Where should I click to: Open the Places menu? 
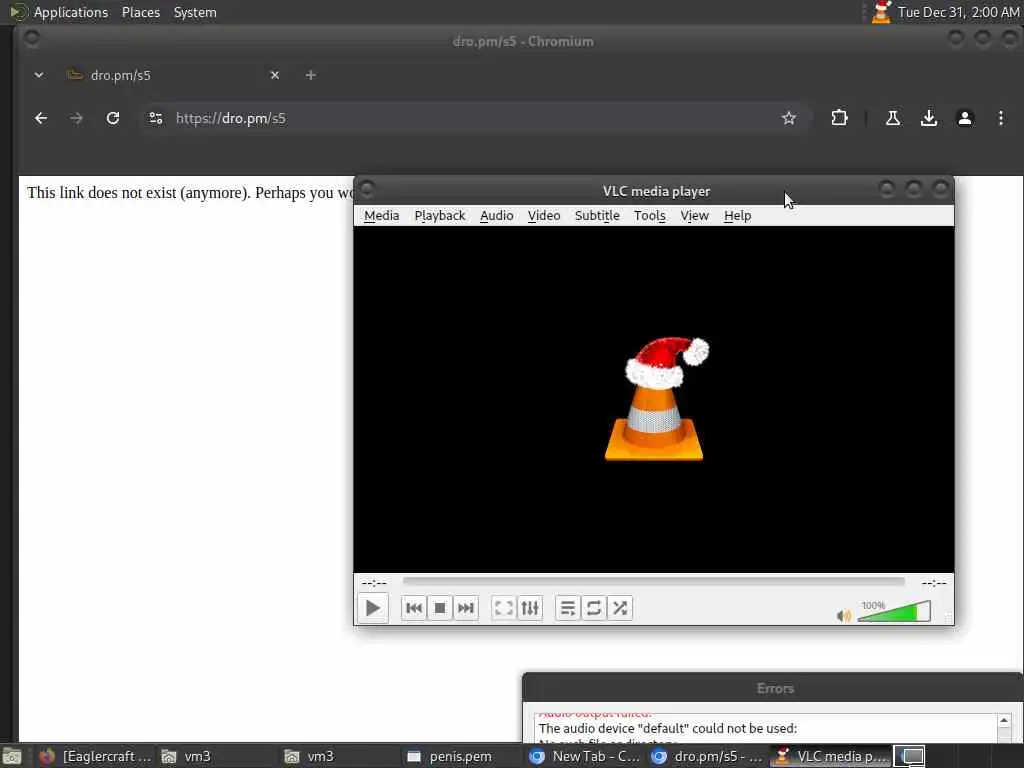point(140,12)
